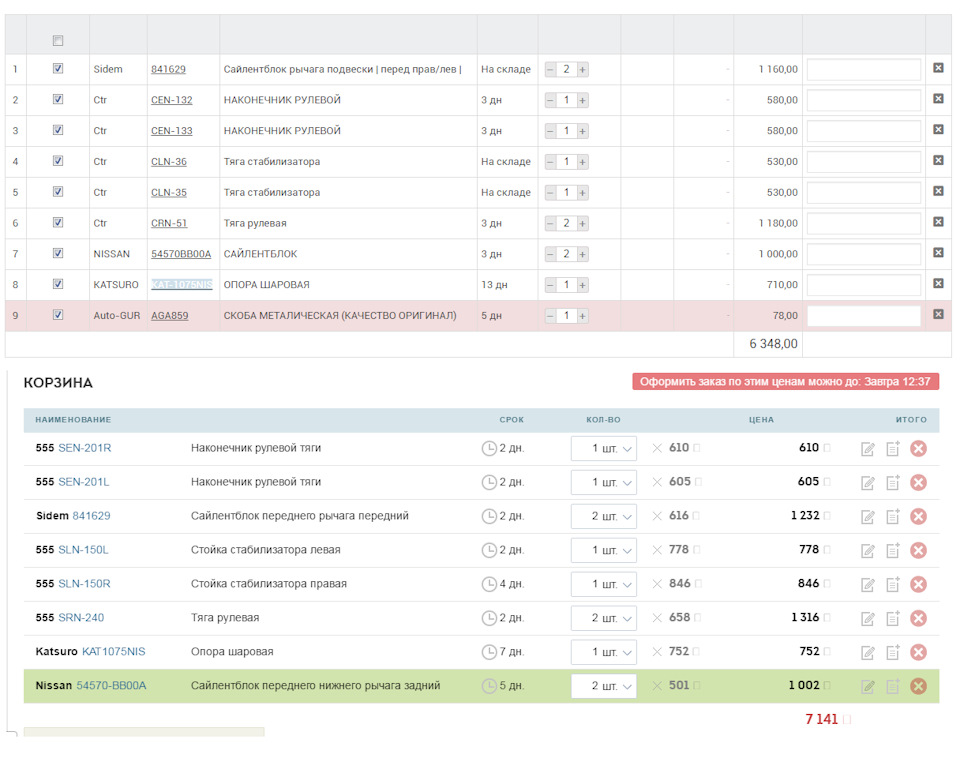Open quantity dropdown for 555 SLN-150R
The height and width of the screenshot is (758, 960).
tap(604, 584)
